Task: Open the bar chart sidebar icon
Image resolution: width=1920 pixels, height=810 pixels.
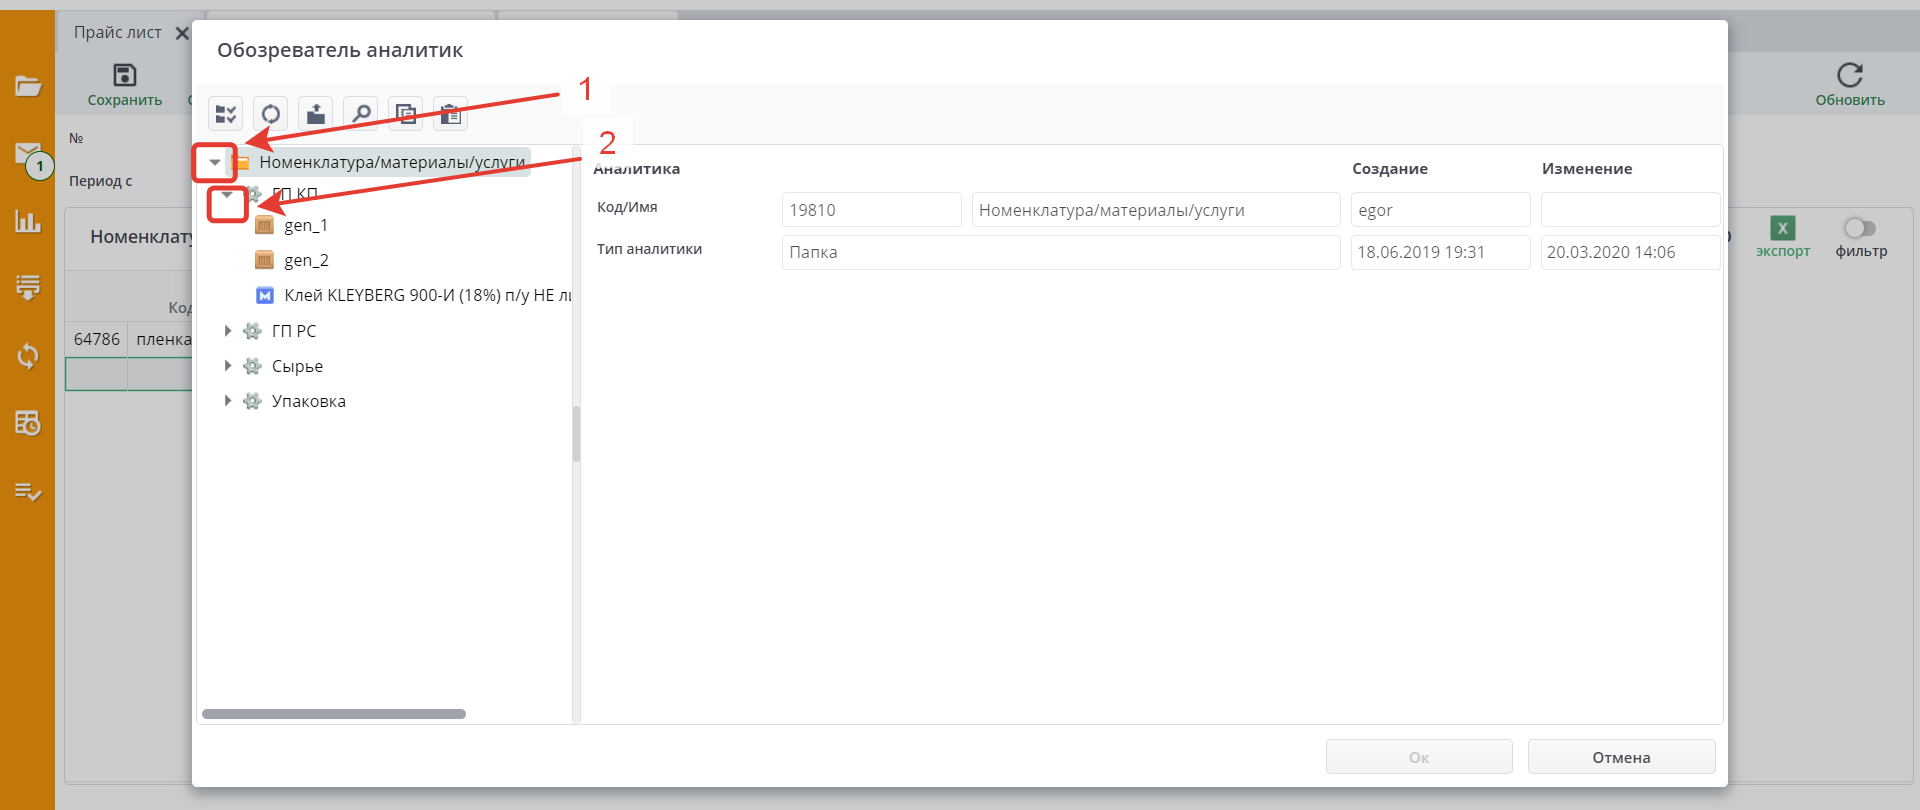Action: (x=28, y=221)
